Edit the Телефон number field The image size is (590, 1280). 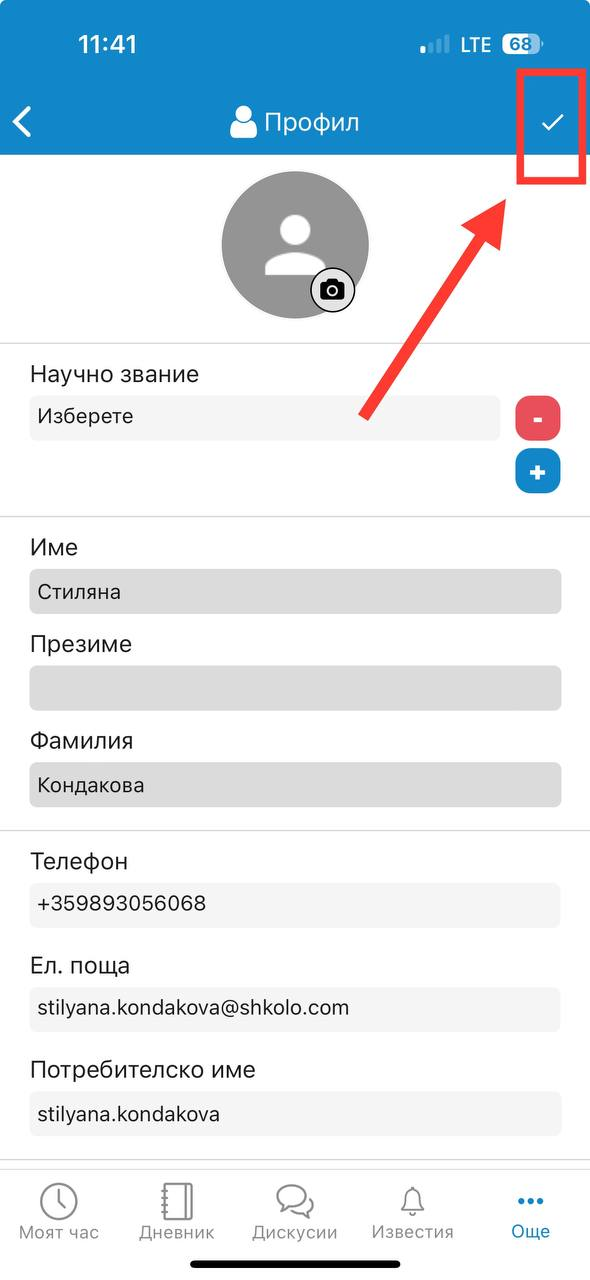[295, 904]
